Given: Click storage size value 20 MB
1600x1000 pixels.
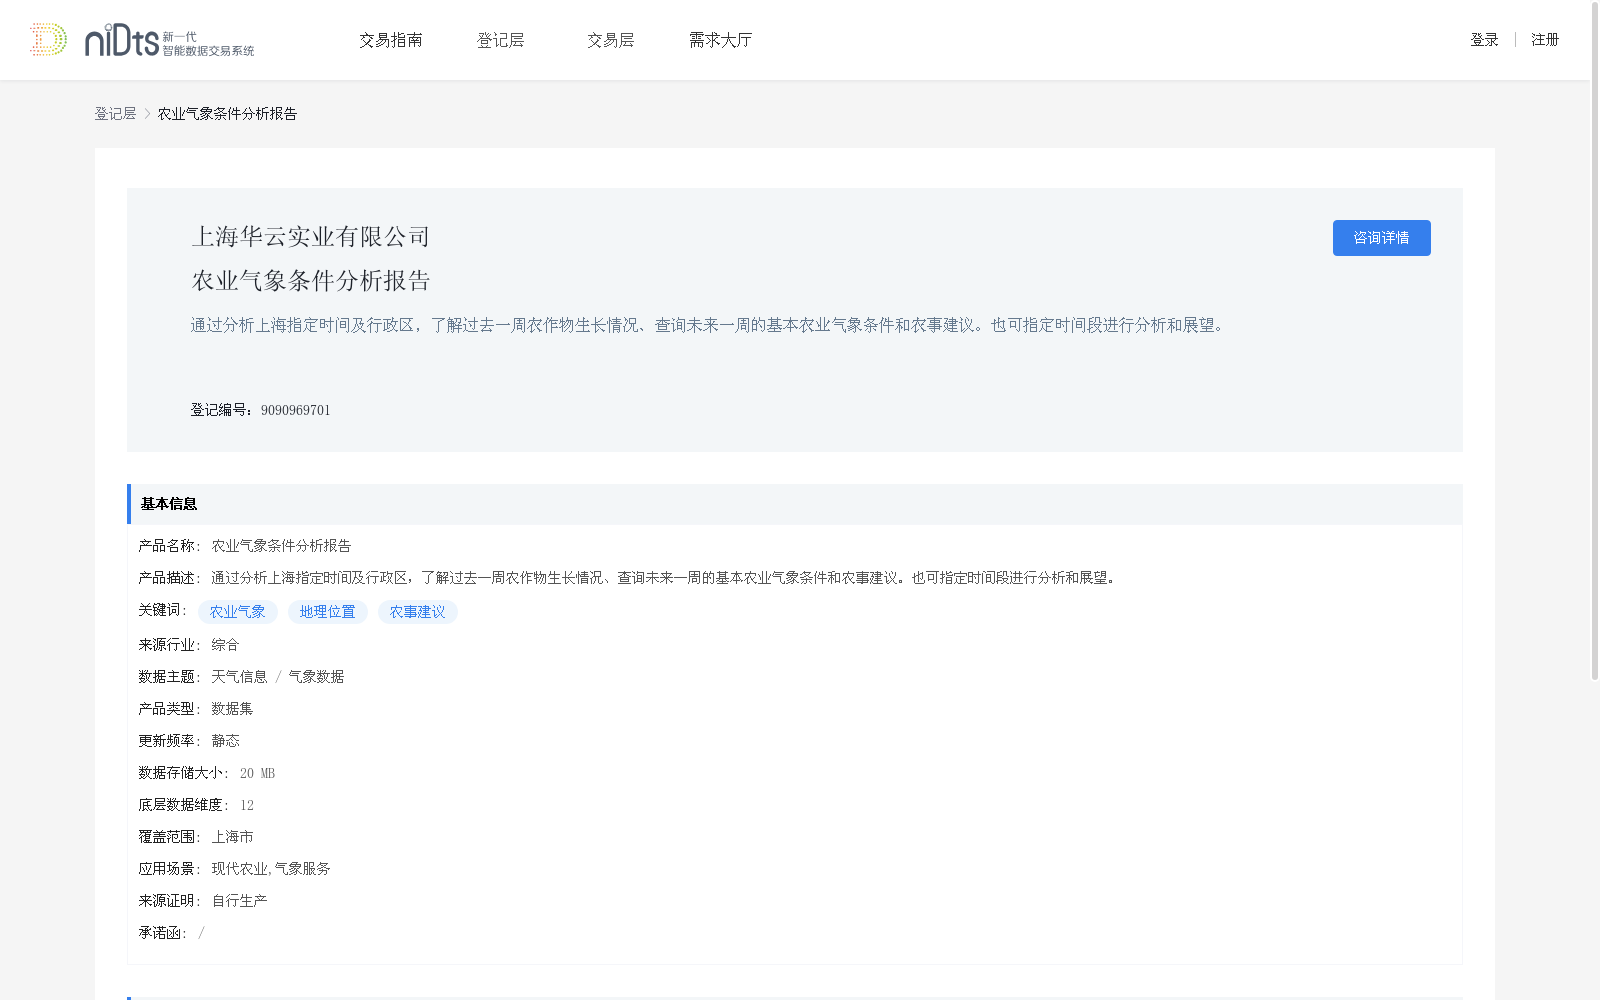Looking at the screenshot, I should 257,773.
